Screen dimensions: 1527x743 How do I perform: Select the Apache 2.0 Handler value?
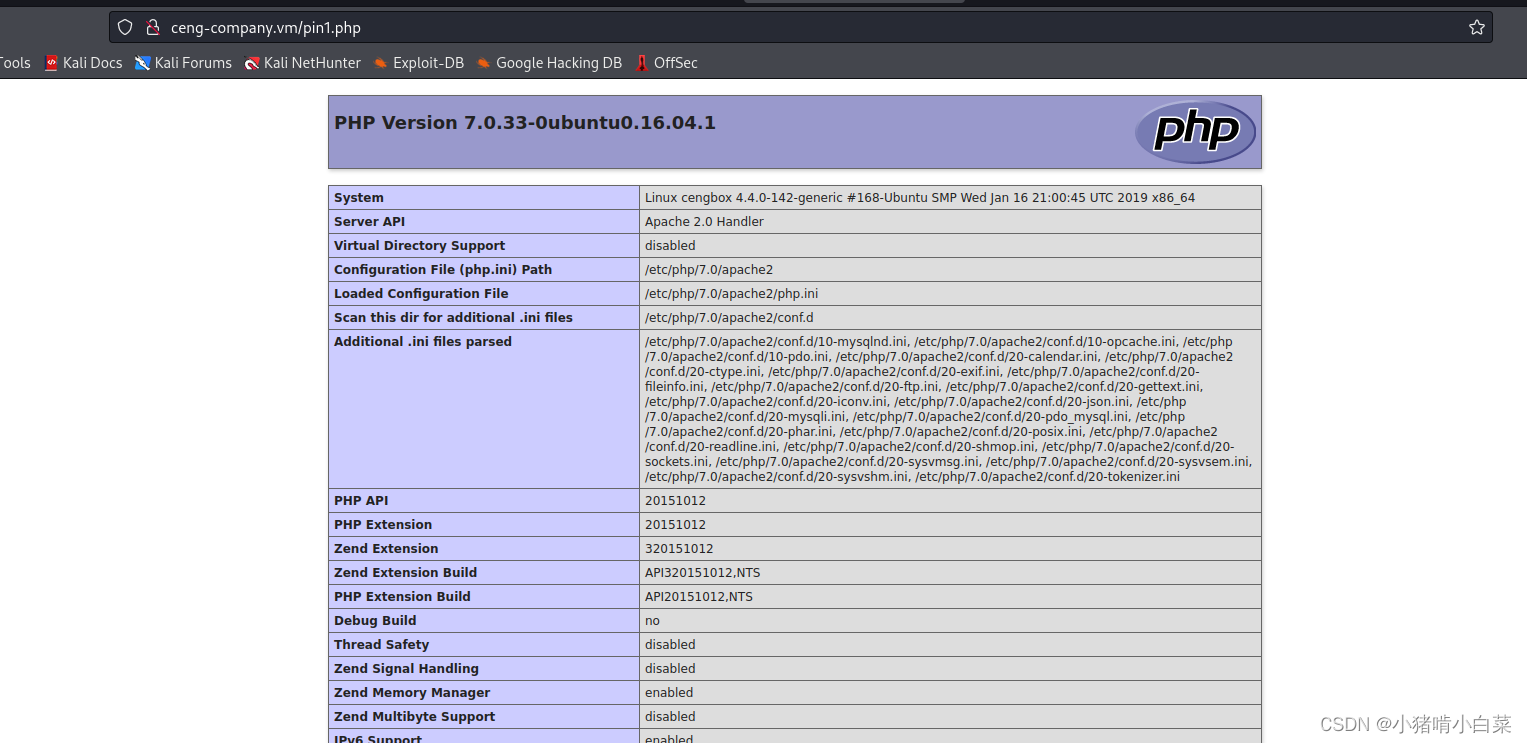tap(704, 222)
